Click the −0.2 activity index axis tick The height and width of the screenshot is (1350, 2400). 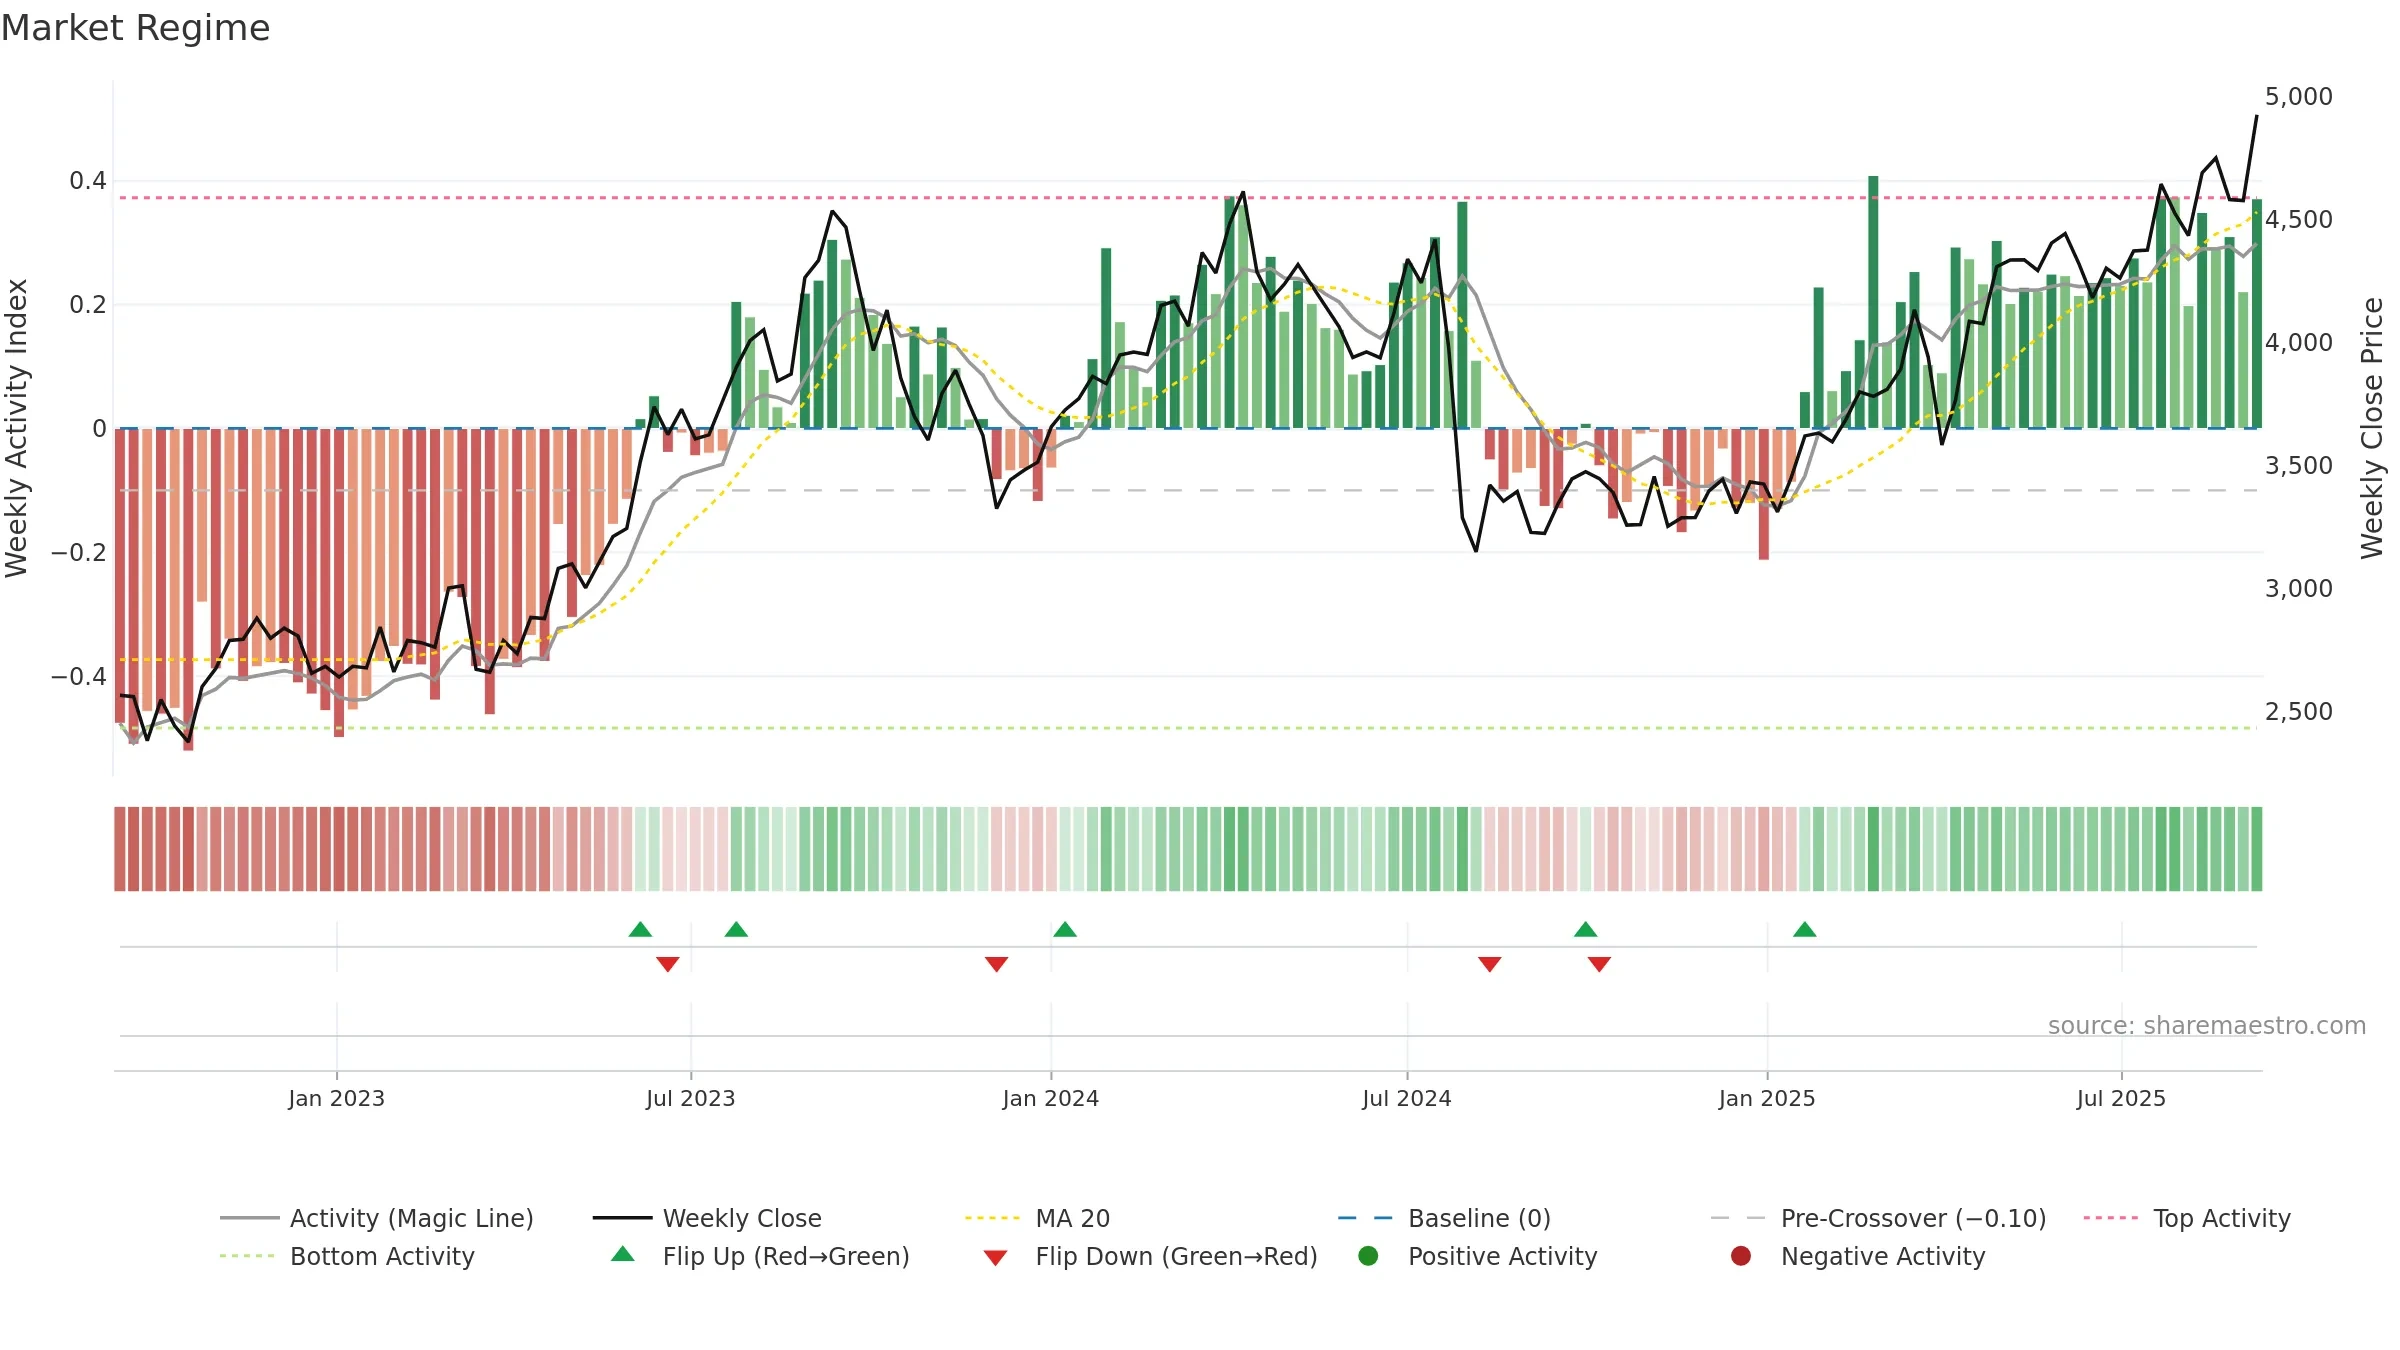tap(78, 553)
